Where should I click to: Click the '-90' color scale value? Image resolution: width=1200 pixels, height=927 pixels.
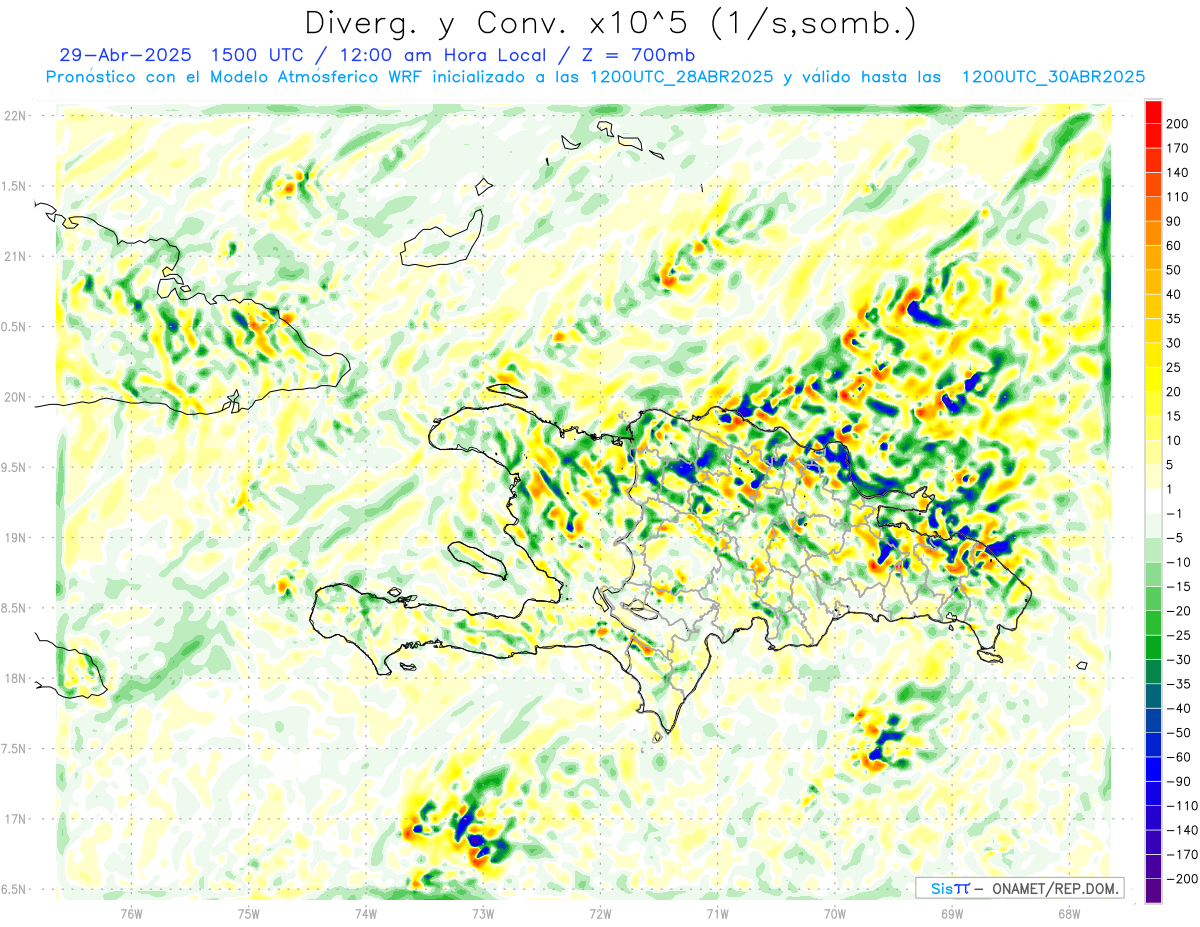(x=1180, y=781)
